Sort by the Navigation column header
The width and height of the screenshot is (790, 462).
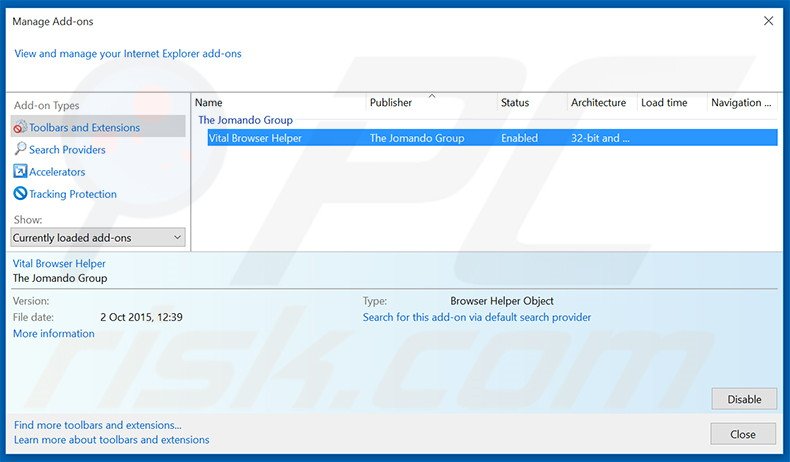[x=743, y=102]
